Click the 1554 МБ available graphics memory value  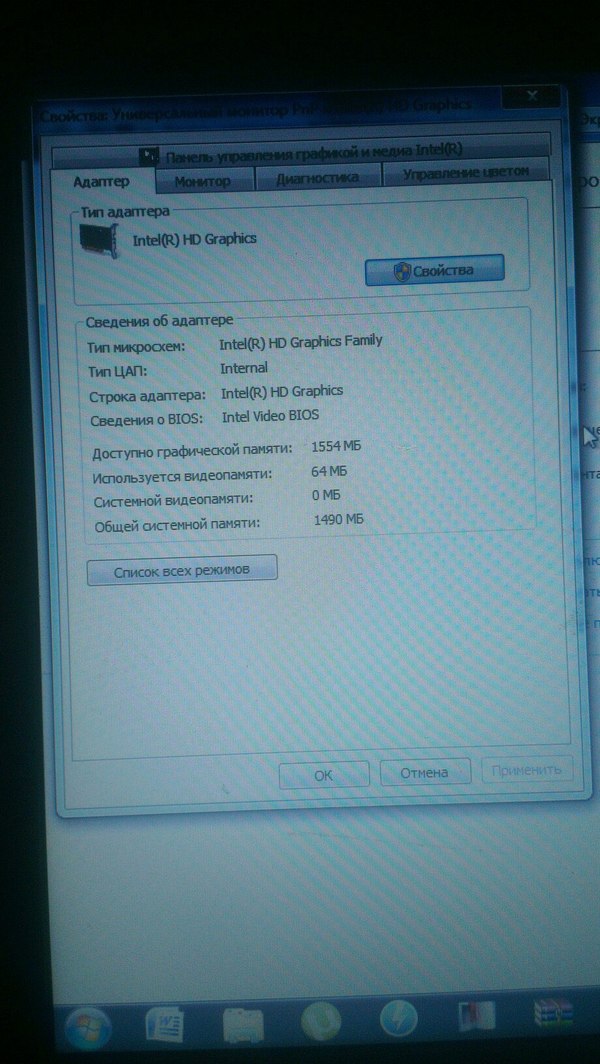pyautogui.click(x=337, y=445)
